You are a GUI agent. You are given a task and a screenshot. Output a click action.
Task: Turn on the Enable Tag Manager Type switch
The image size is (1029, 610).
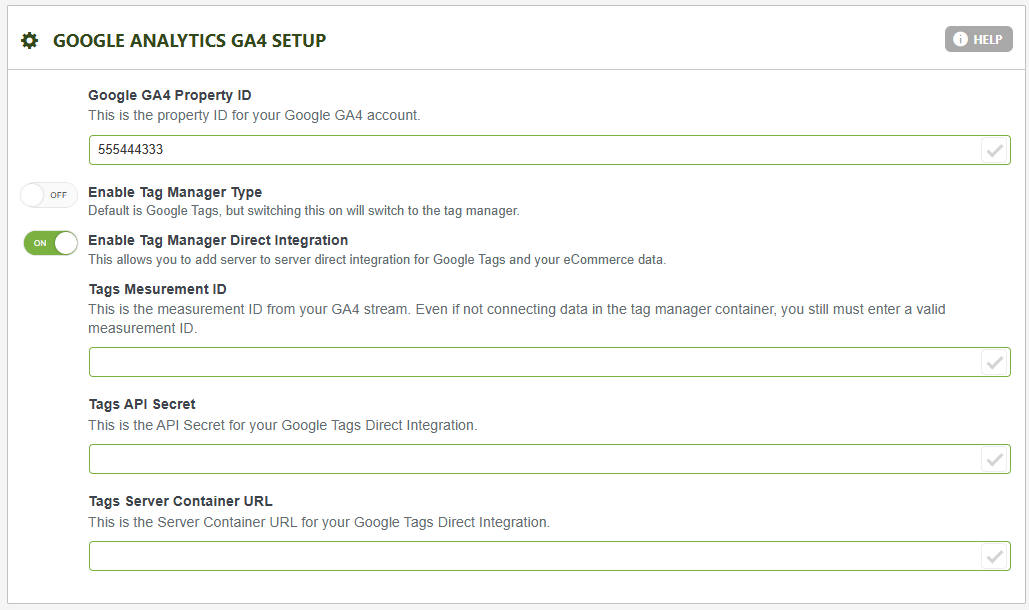49,195
